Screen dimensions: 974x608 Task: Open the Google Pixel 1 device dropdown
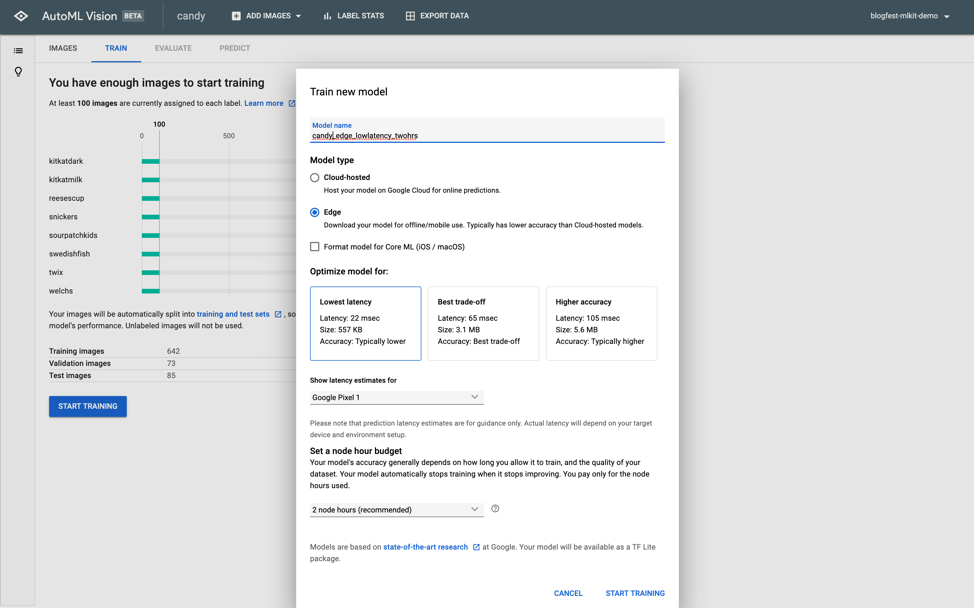tap(396, 397)
